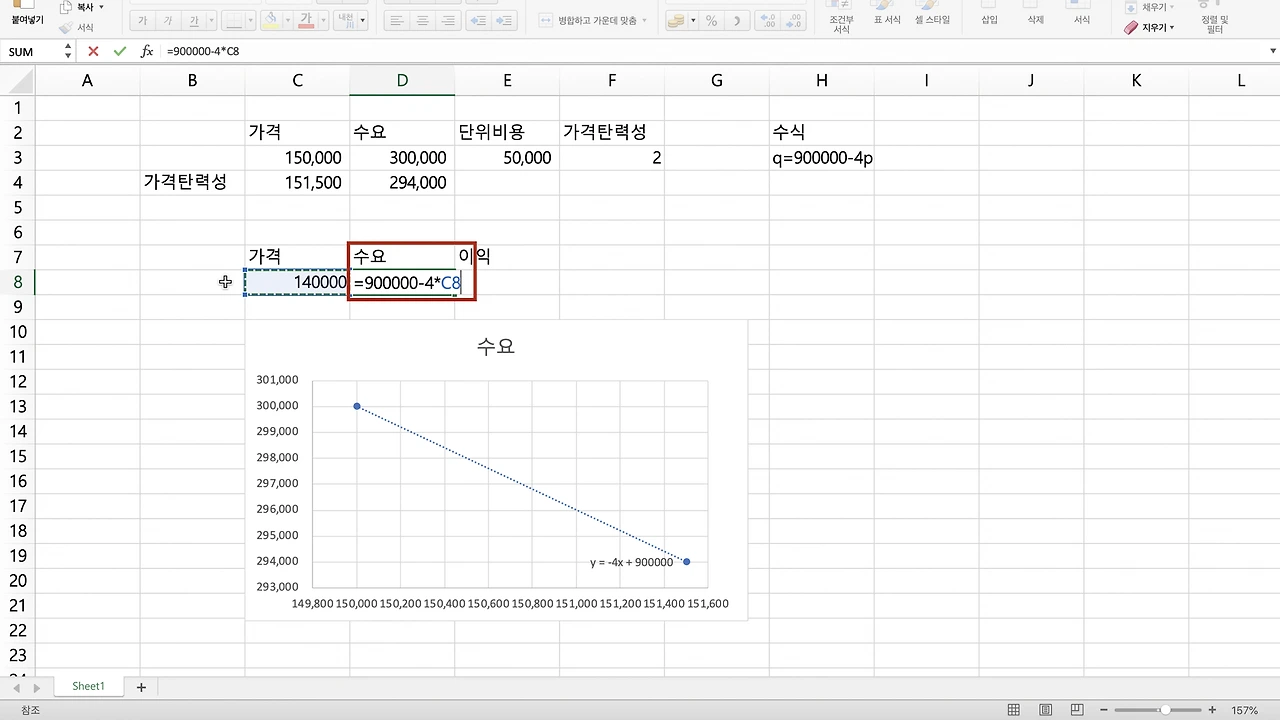1280x720 pixels.
Task: Go to the previous sheet tab arrow
Action: pyautogui.click(x=16, y=687)
